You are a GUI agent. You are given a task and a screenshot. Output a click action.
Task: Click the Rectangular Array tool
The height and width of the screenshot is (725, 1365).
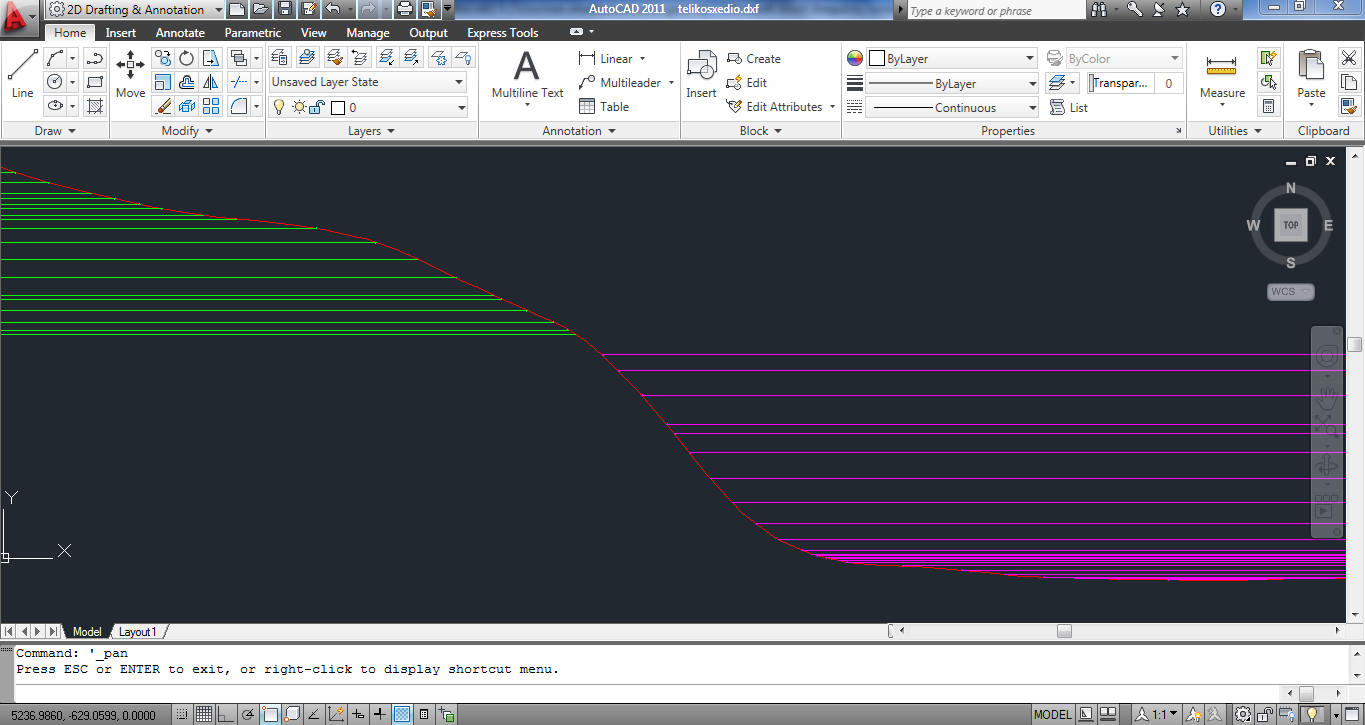tap(211, 106)
